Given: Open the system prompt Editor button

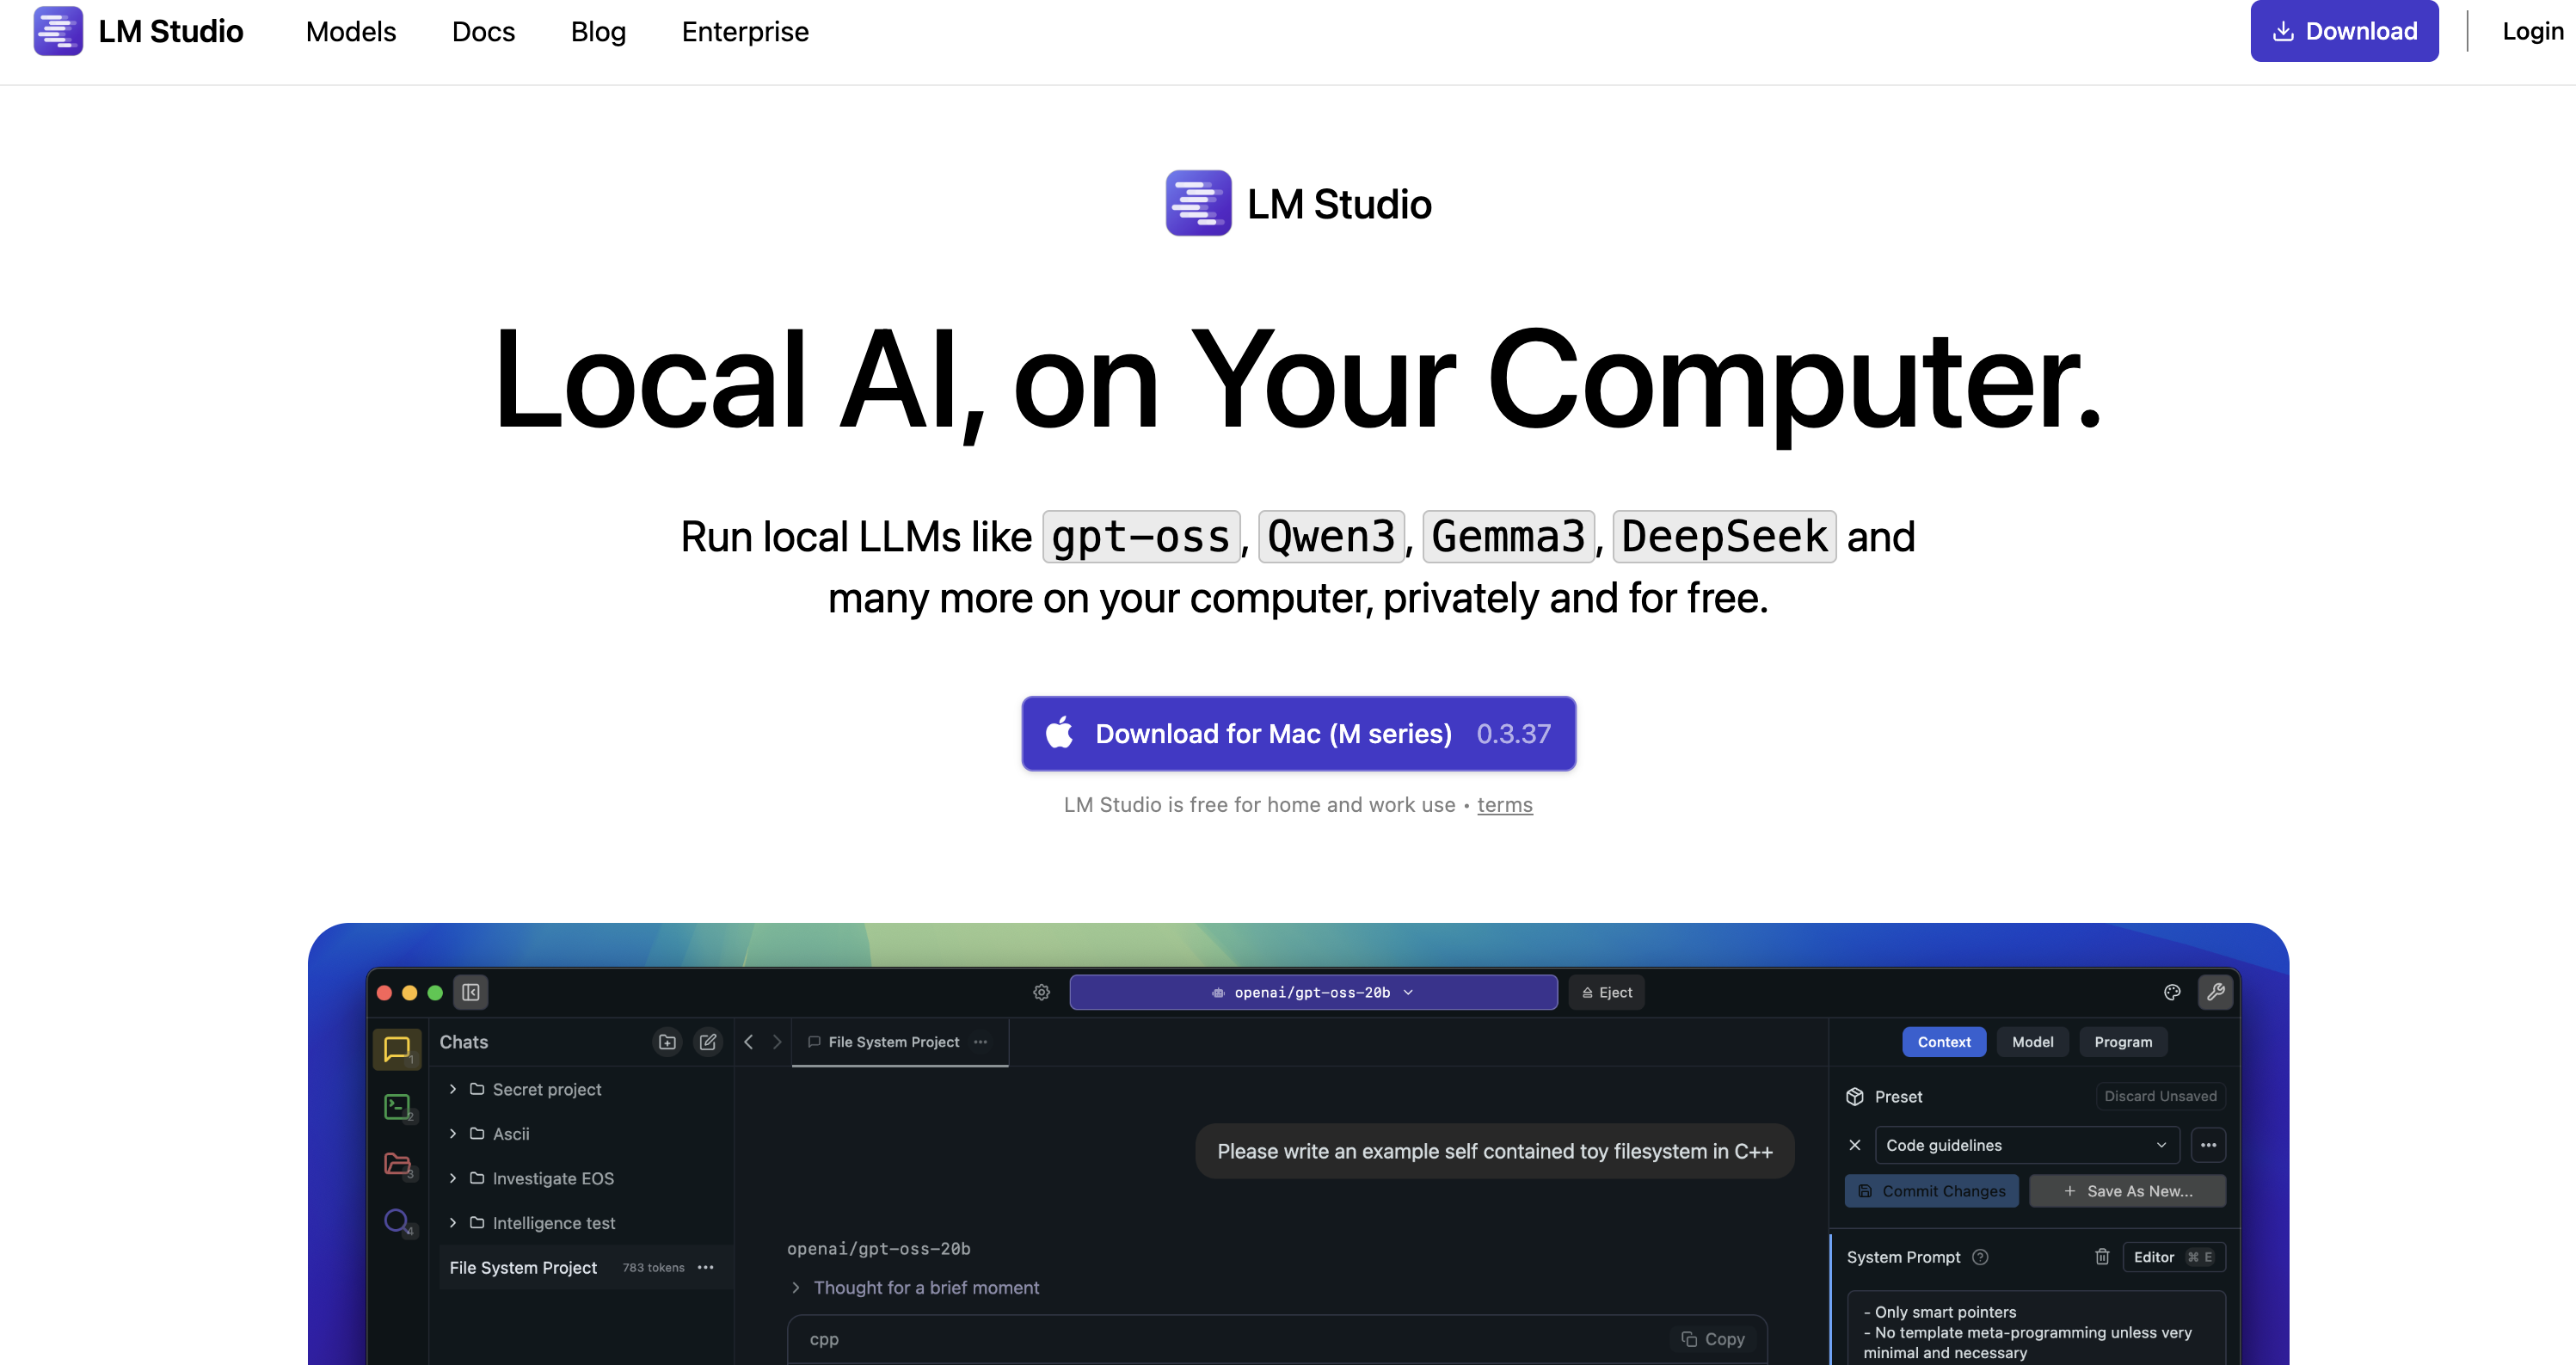Looking at the screenshot, I should pyautogui.click(x=2174, y=1257).
